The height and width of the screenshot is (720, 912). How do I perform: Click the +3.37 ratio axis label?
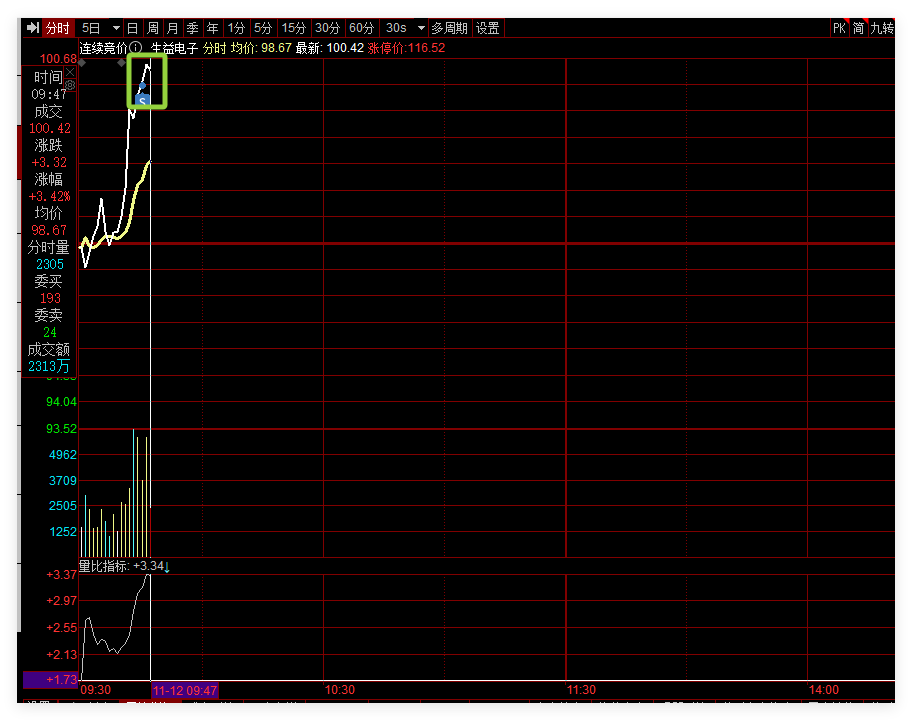pos(62,575)
